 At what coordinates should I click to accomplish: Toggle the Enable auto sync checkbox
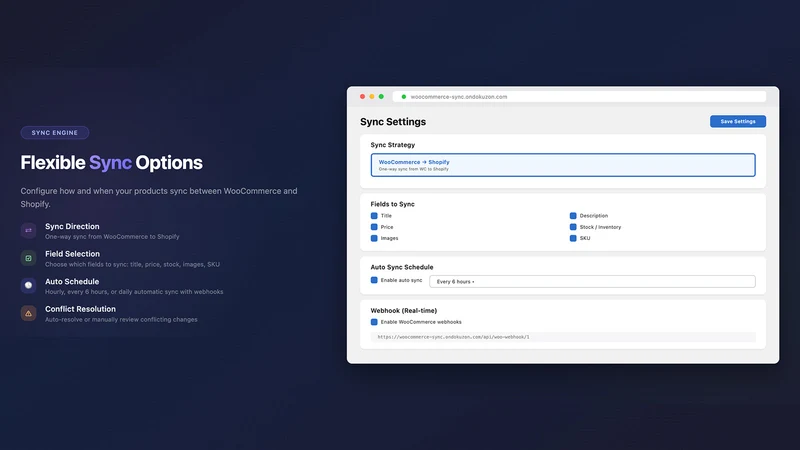coord(374,280)
